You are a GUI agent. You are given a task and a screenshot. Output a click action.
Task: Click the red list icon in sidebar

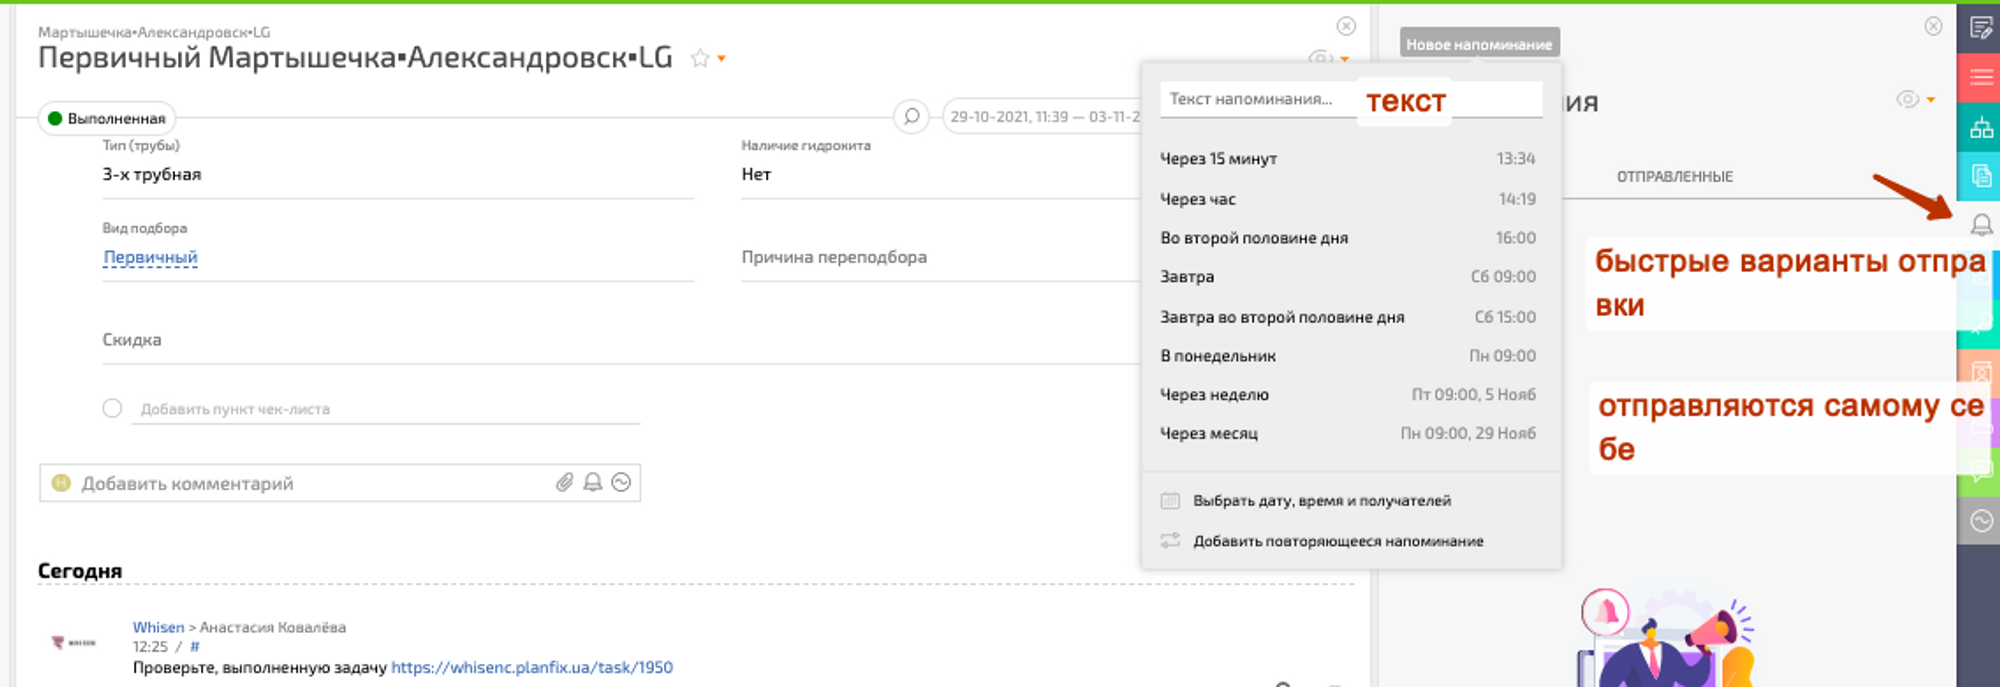click(1980, 78)
